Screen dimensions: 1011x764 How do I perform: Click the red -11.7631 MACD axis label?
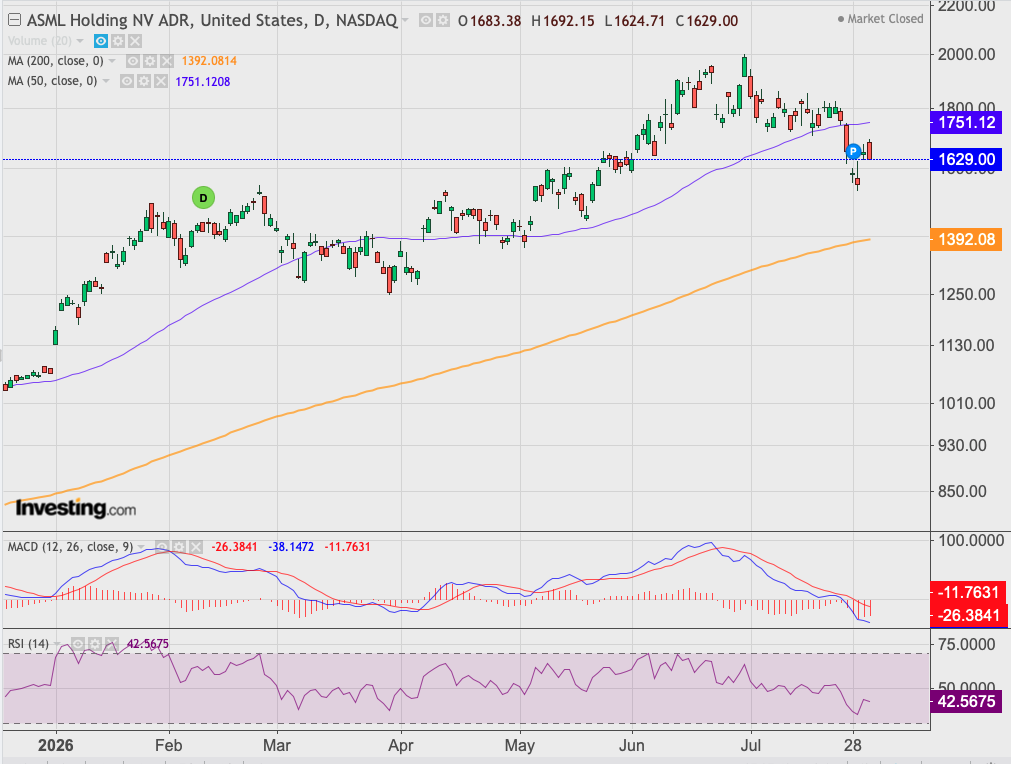(968, 592)
